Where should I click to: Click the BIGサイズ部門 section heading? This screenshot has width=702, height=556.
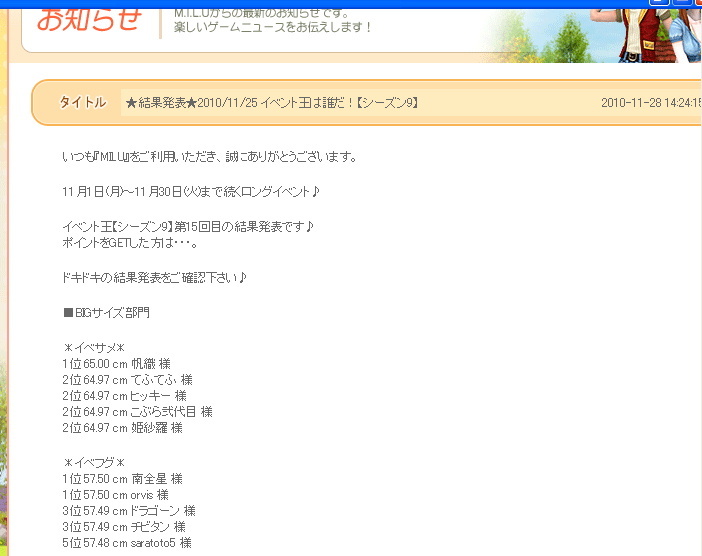point(106,313)
